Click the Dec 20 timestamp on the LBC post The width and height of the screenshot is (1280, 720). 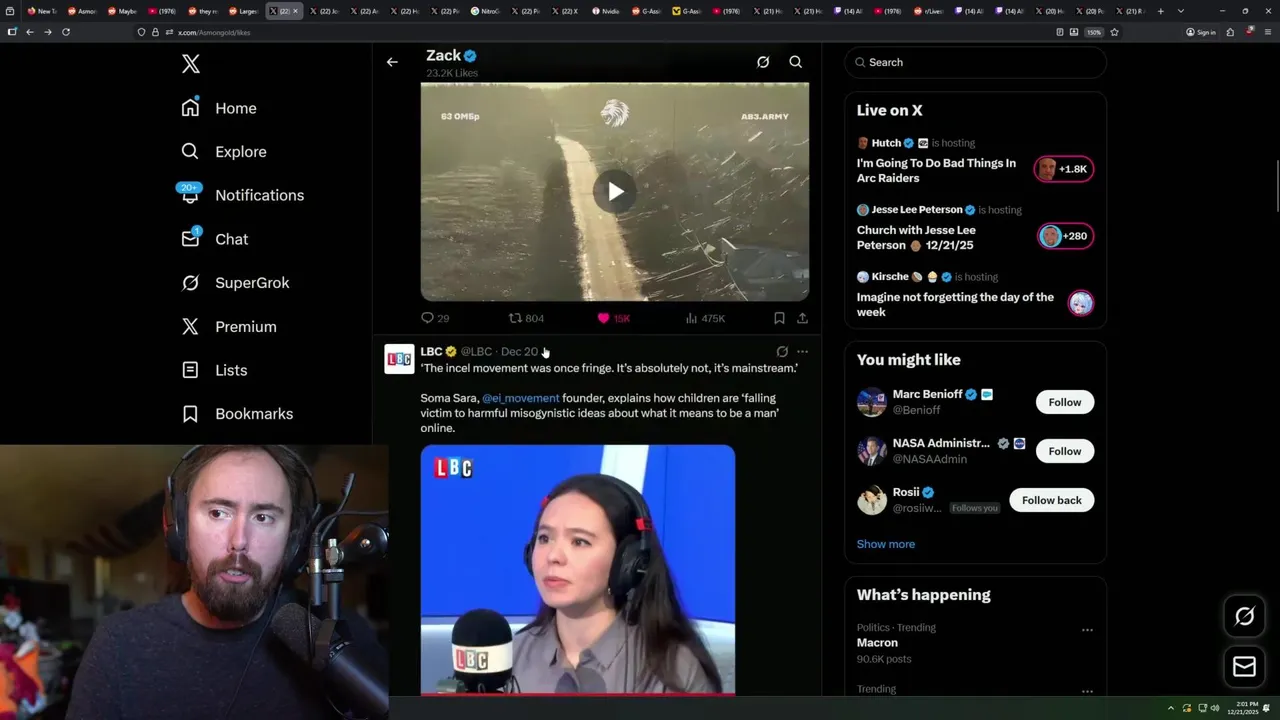[x=519, y=352]
